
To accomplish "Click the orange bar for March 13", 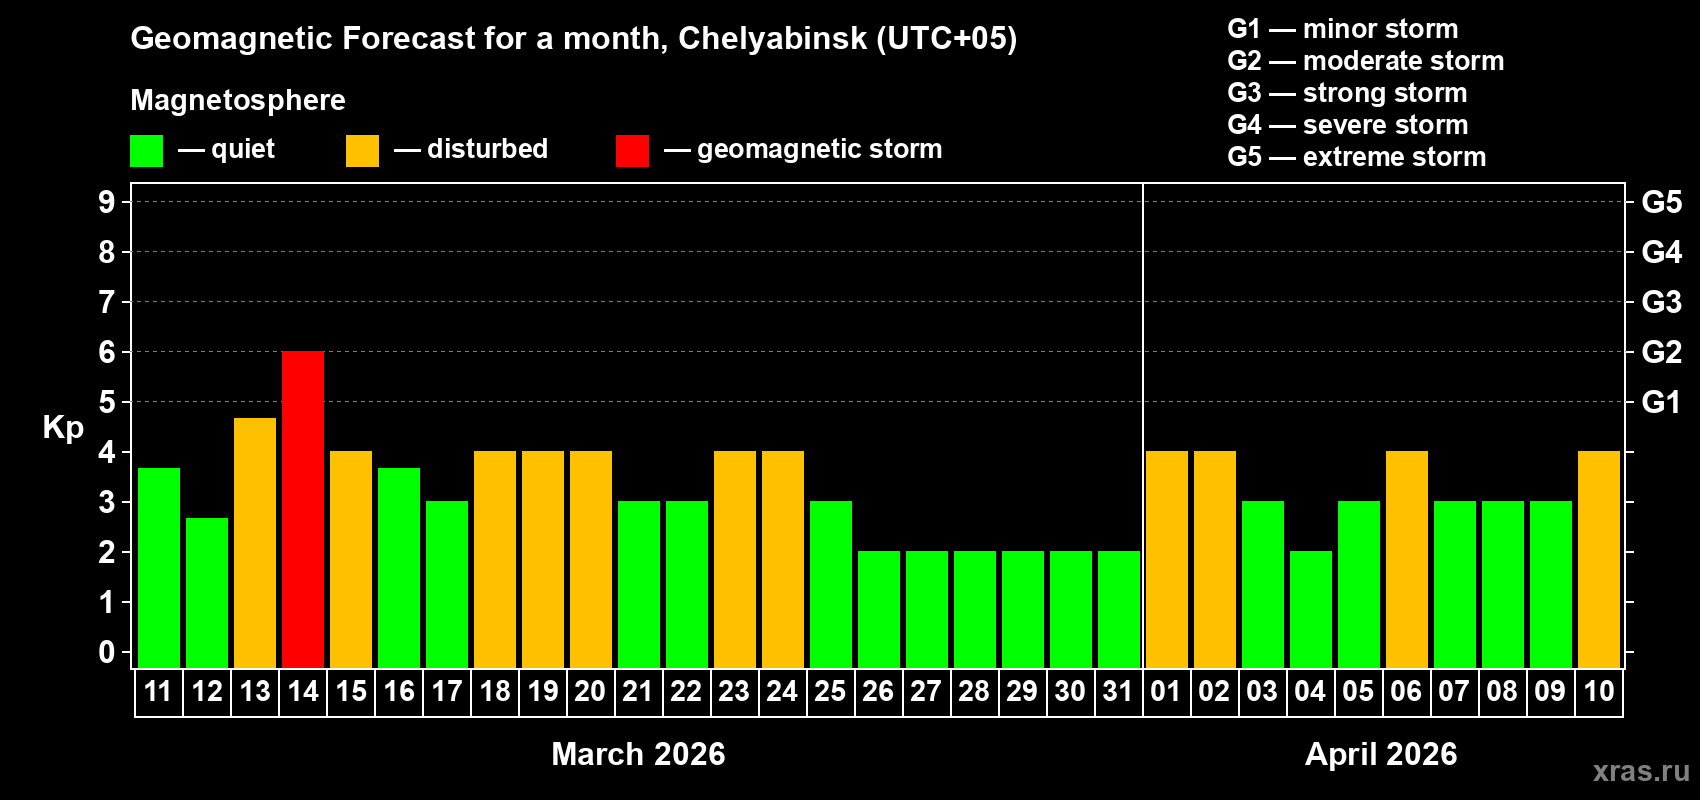I will (255, 543).
